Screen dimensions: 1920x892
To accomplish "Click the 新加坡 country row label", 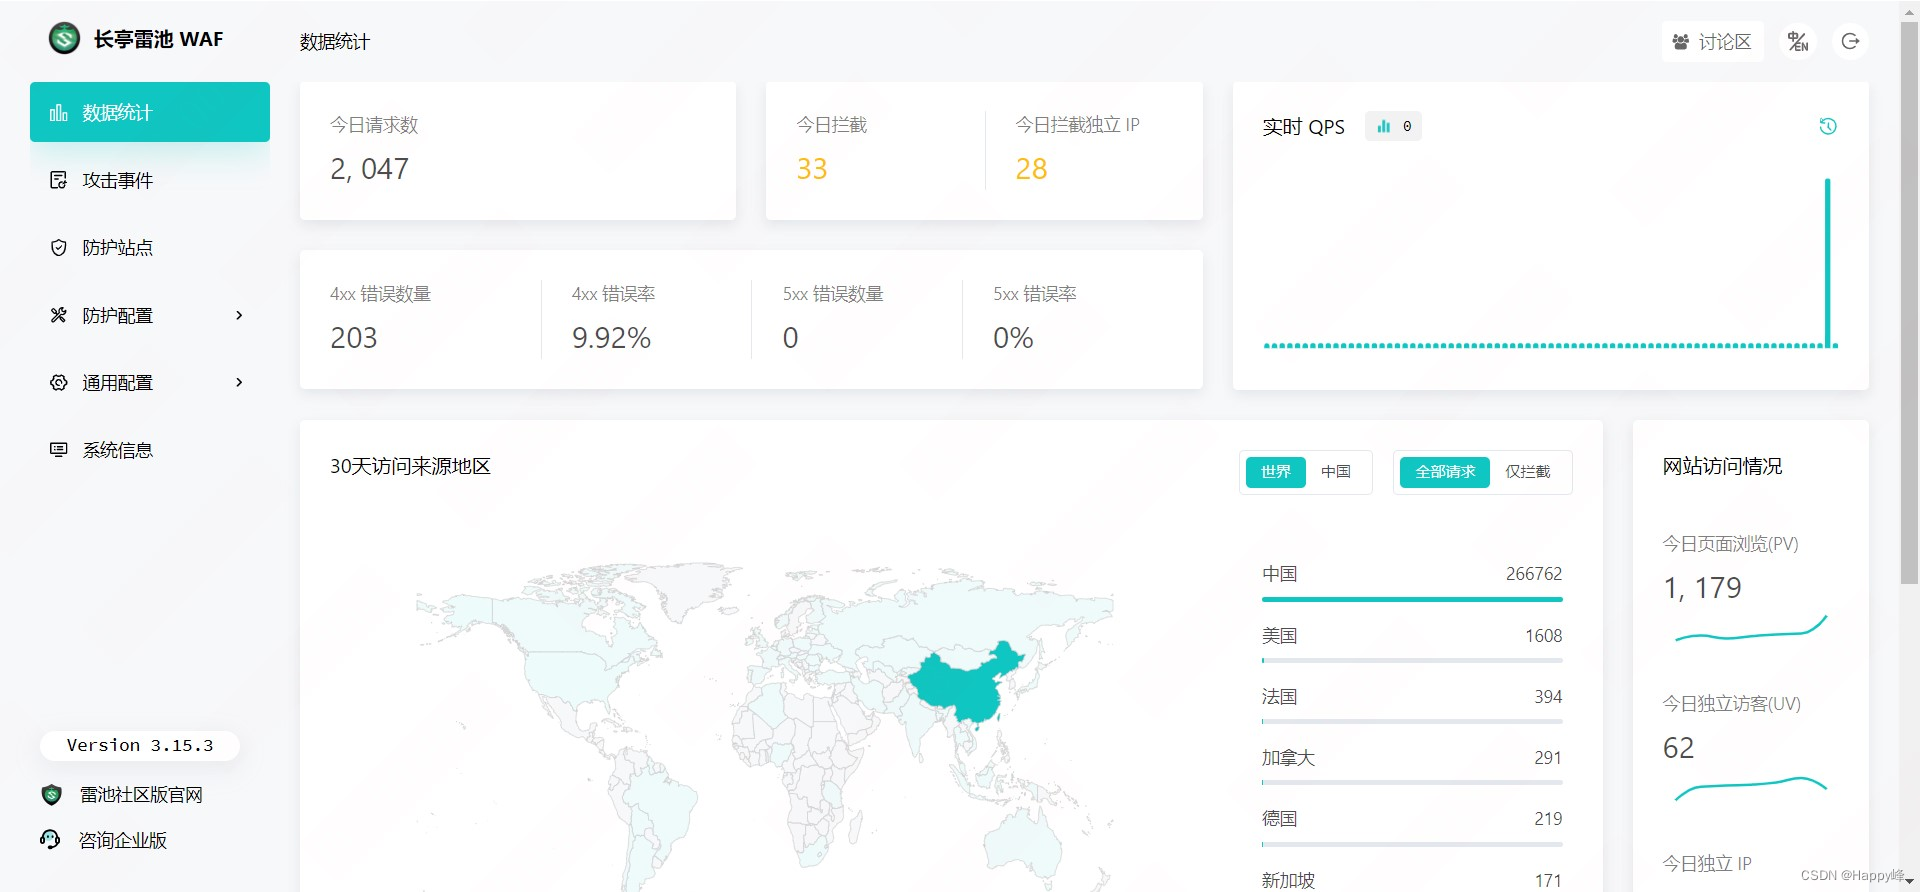I will (x=1288, y=880).
